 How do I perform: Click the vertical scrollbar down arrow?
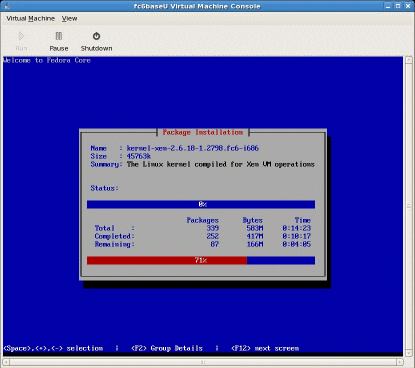click(409, 353)
